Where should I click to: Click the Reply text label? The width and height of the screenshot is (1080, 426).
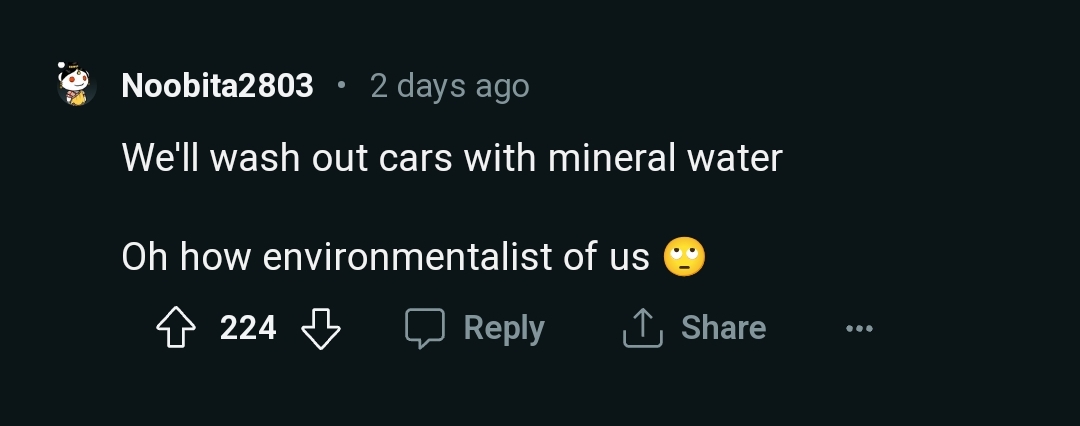click(x=504, y=328)
